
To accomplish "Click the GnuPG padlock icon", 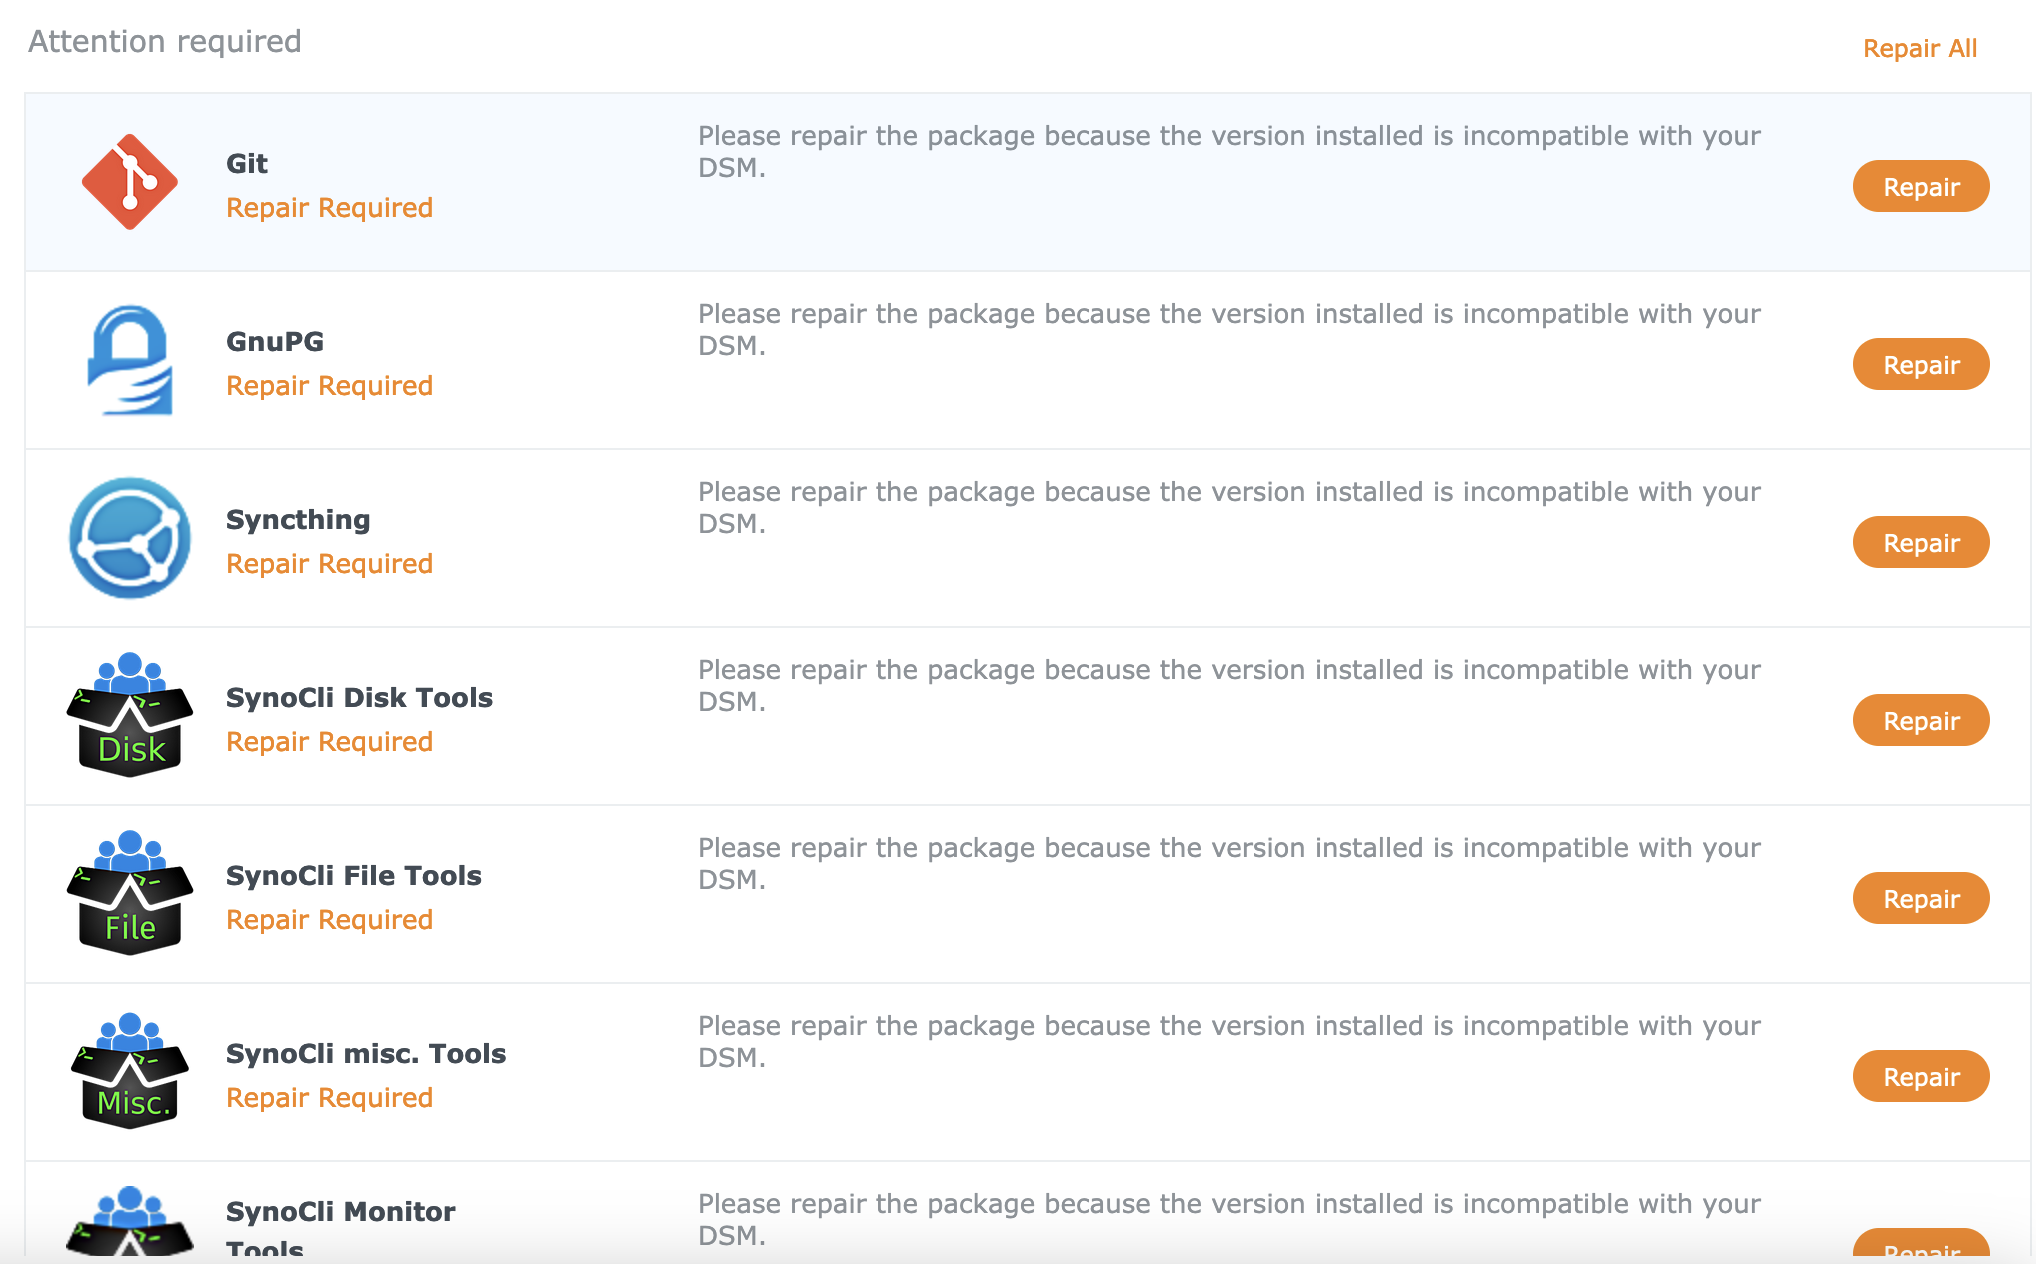I will pyautogui.click(x=130, y=360).
